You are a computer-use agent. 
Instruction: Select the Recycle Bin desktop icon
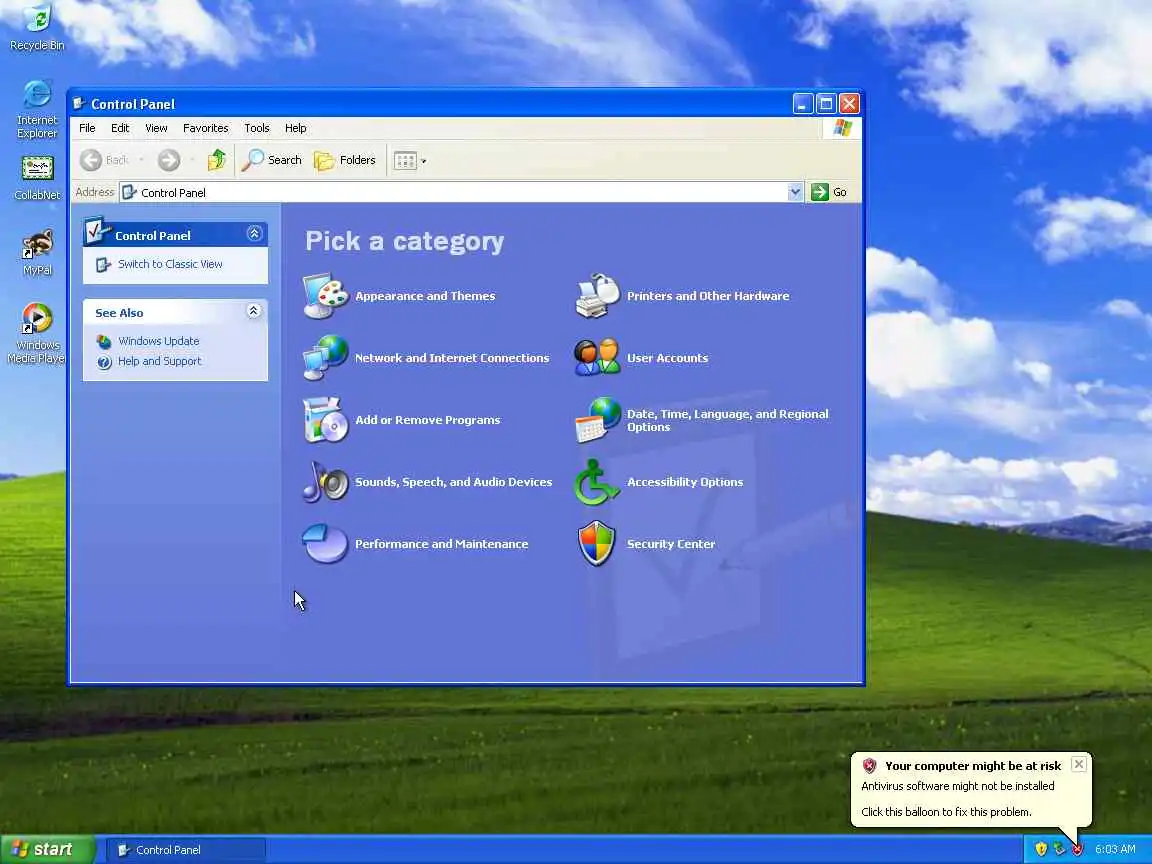[x=37, y=28]
